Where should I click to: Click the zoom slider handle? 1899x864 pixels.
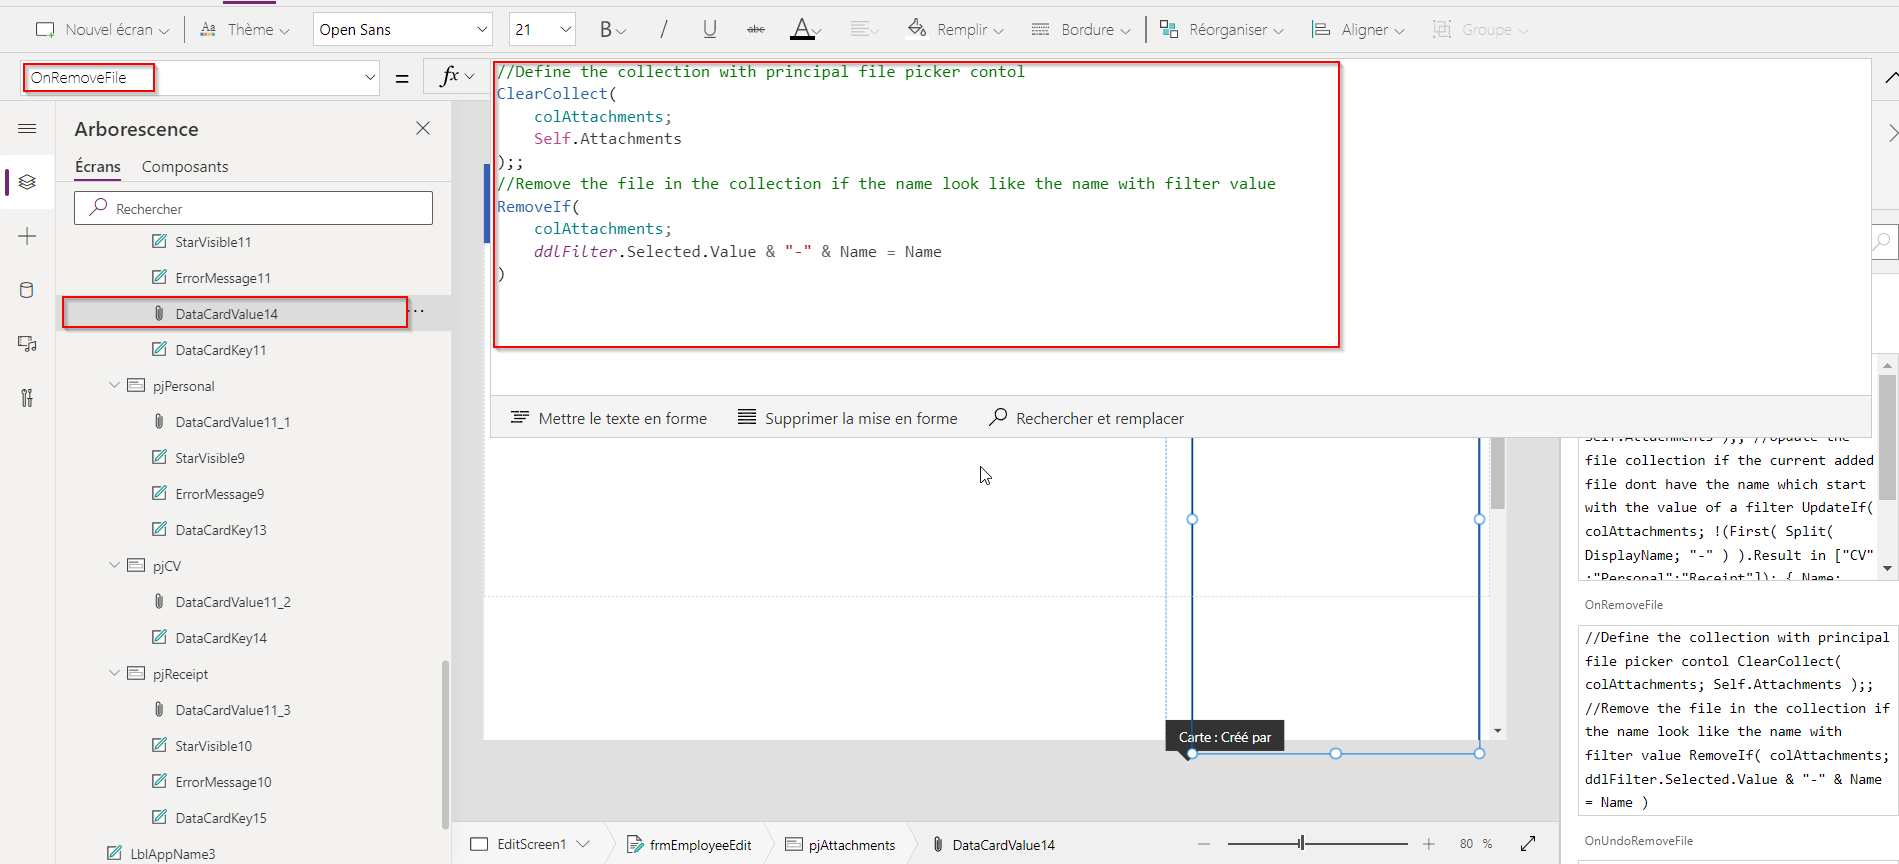[x=1301, y=844]
